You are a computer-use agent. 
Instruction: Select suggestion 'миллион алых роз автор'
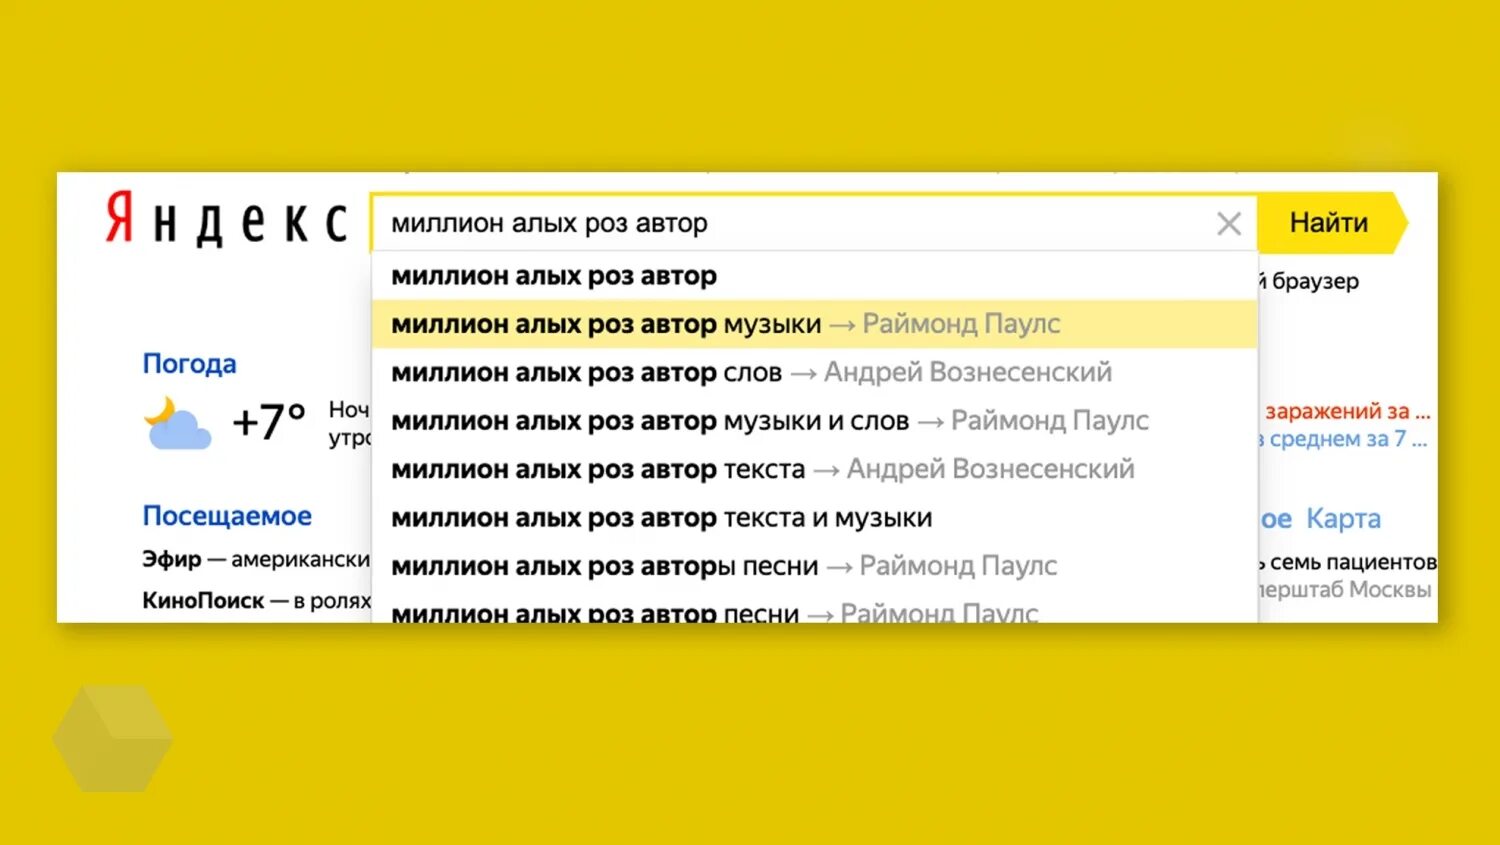814,276
